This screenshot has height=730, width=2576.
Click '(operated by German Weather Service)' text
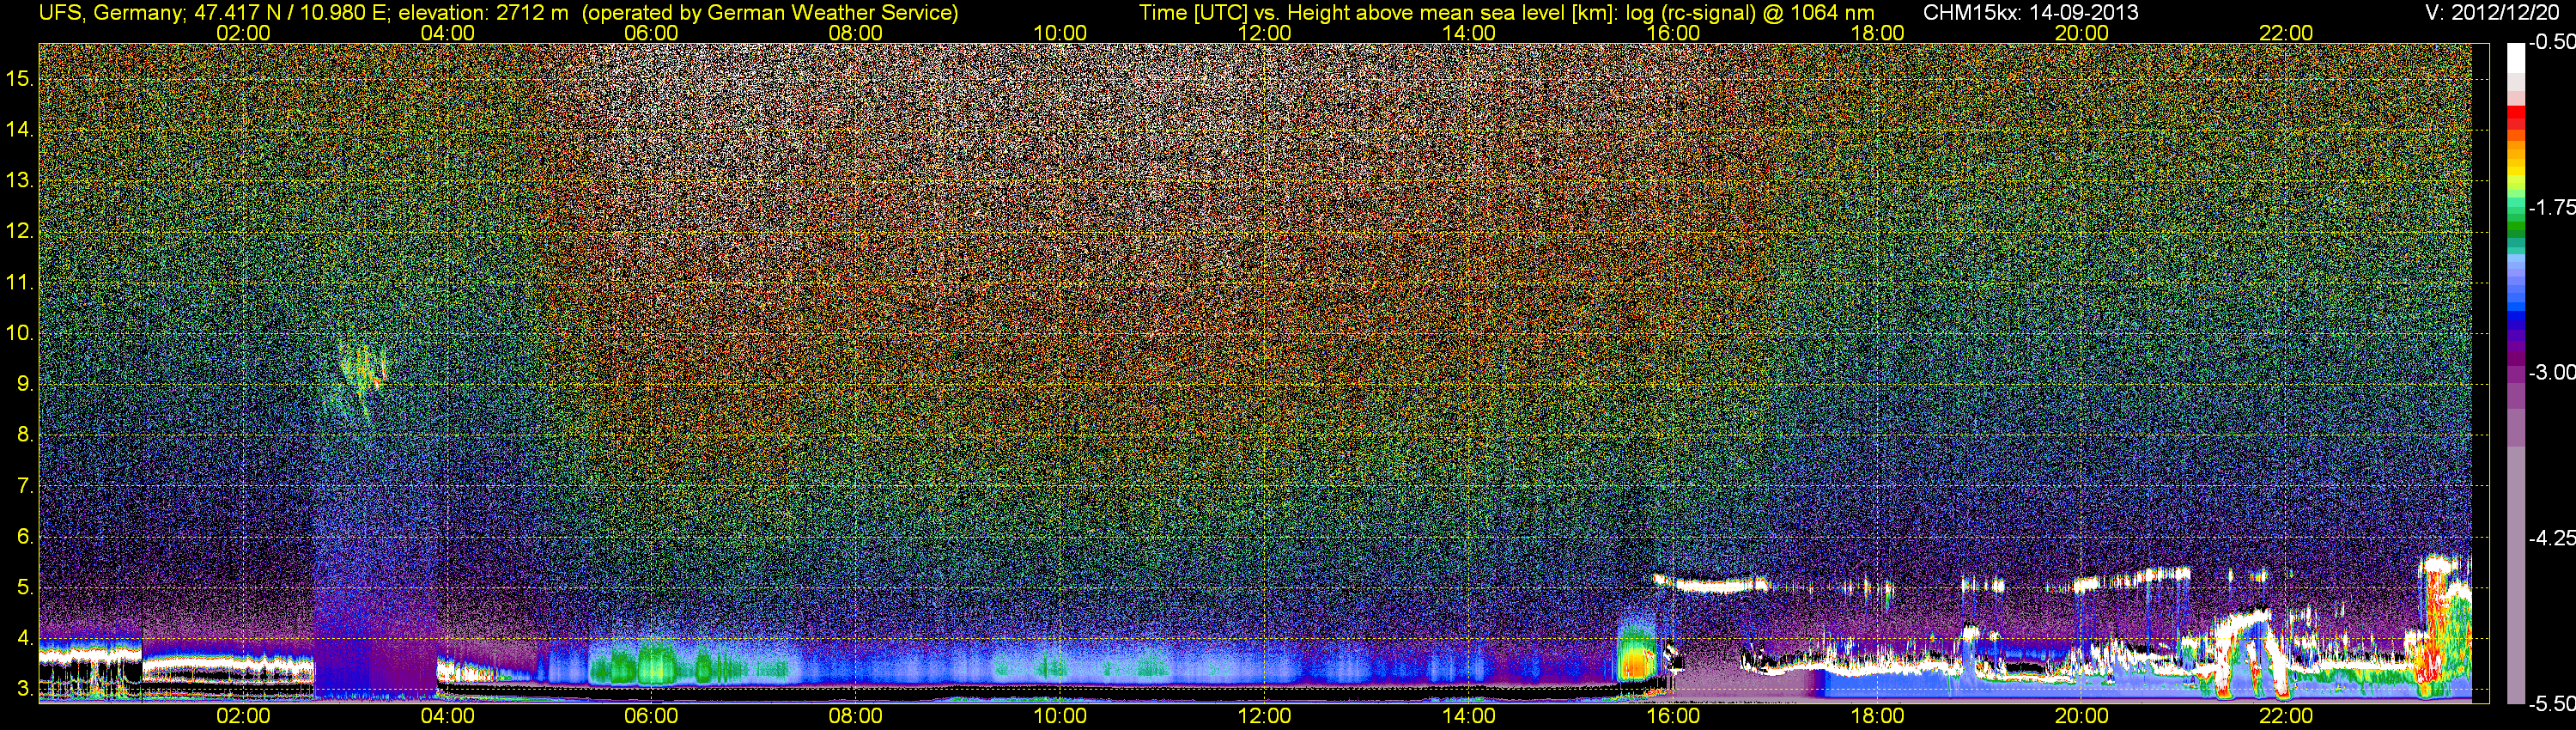tap(770, 12)
